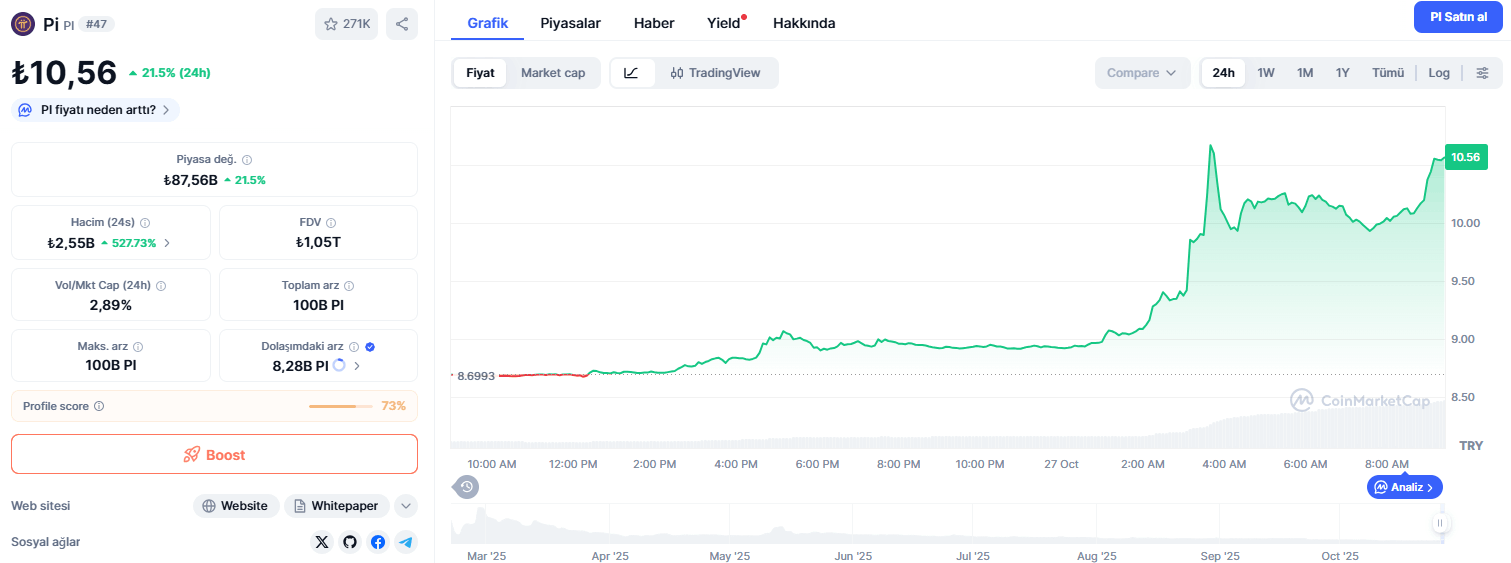Select Tümü time range
This screenshot has height=563, width=1511.
tap(1388, 73)
